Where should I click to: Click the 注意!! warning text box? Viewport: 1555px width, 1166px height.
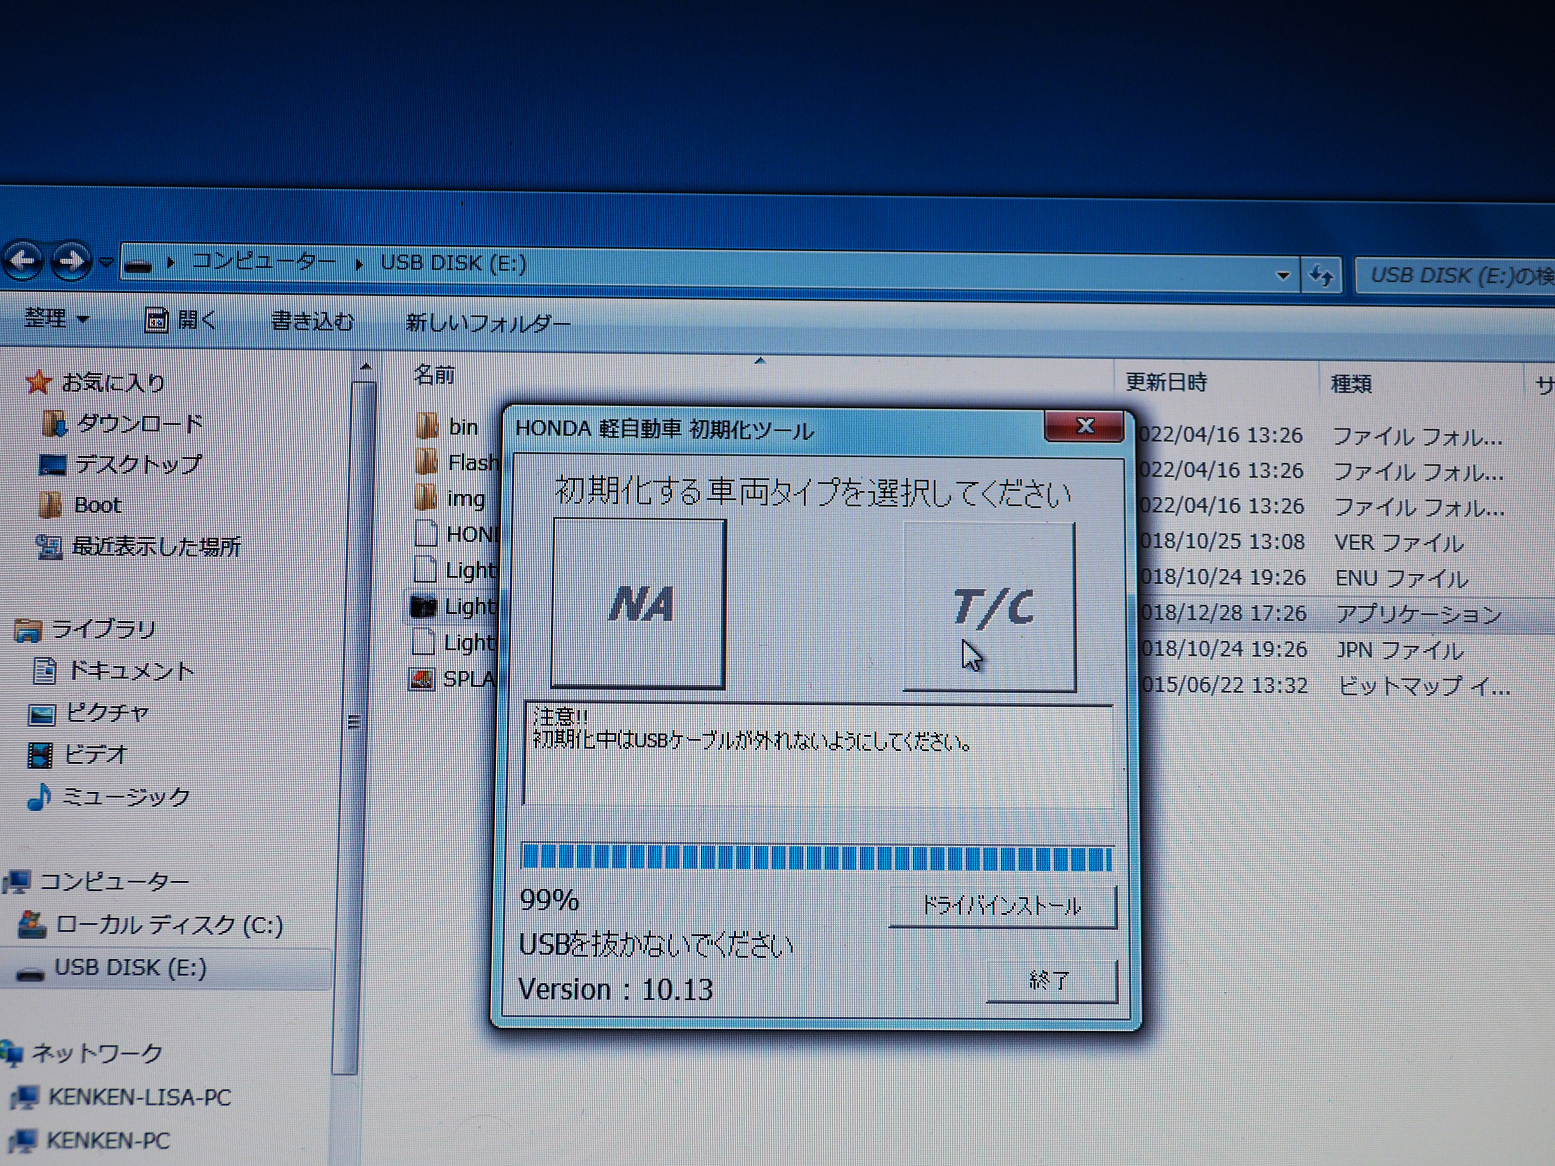pos(818,755)
